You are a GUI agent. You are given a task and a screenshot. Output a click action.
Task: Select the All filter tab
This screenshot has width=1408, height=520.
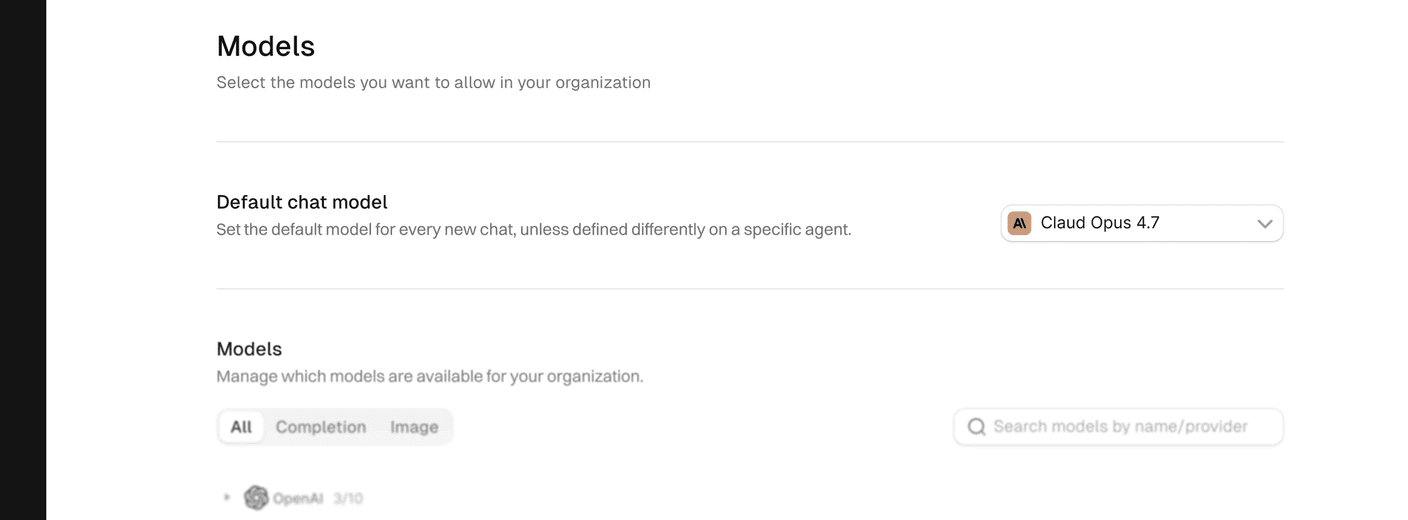pos(241,427)
